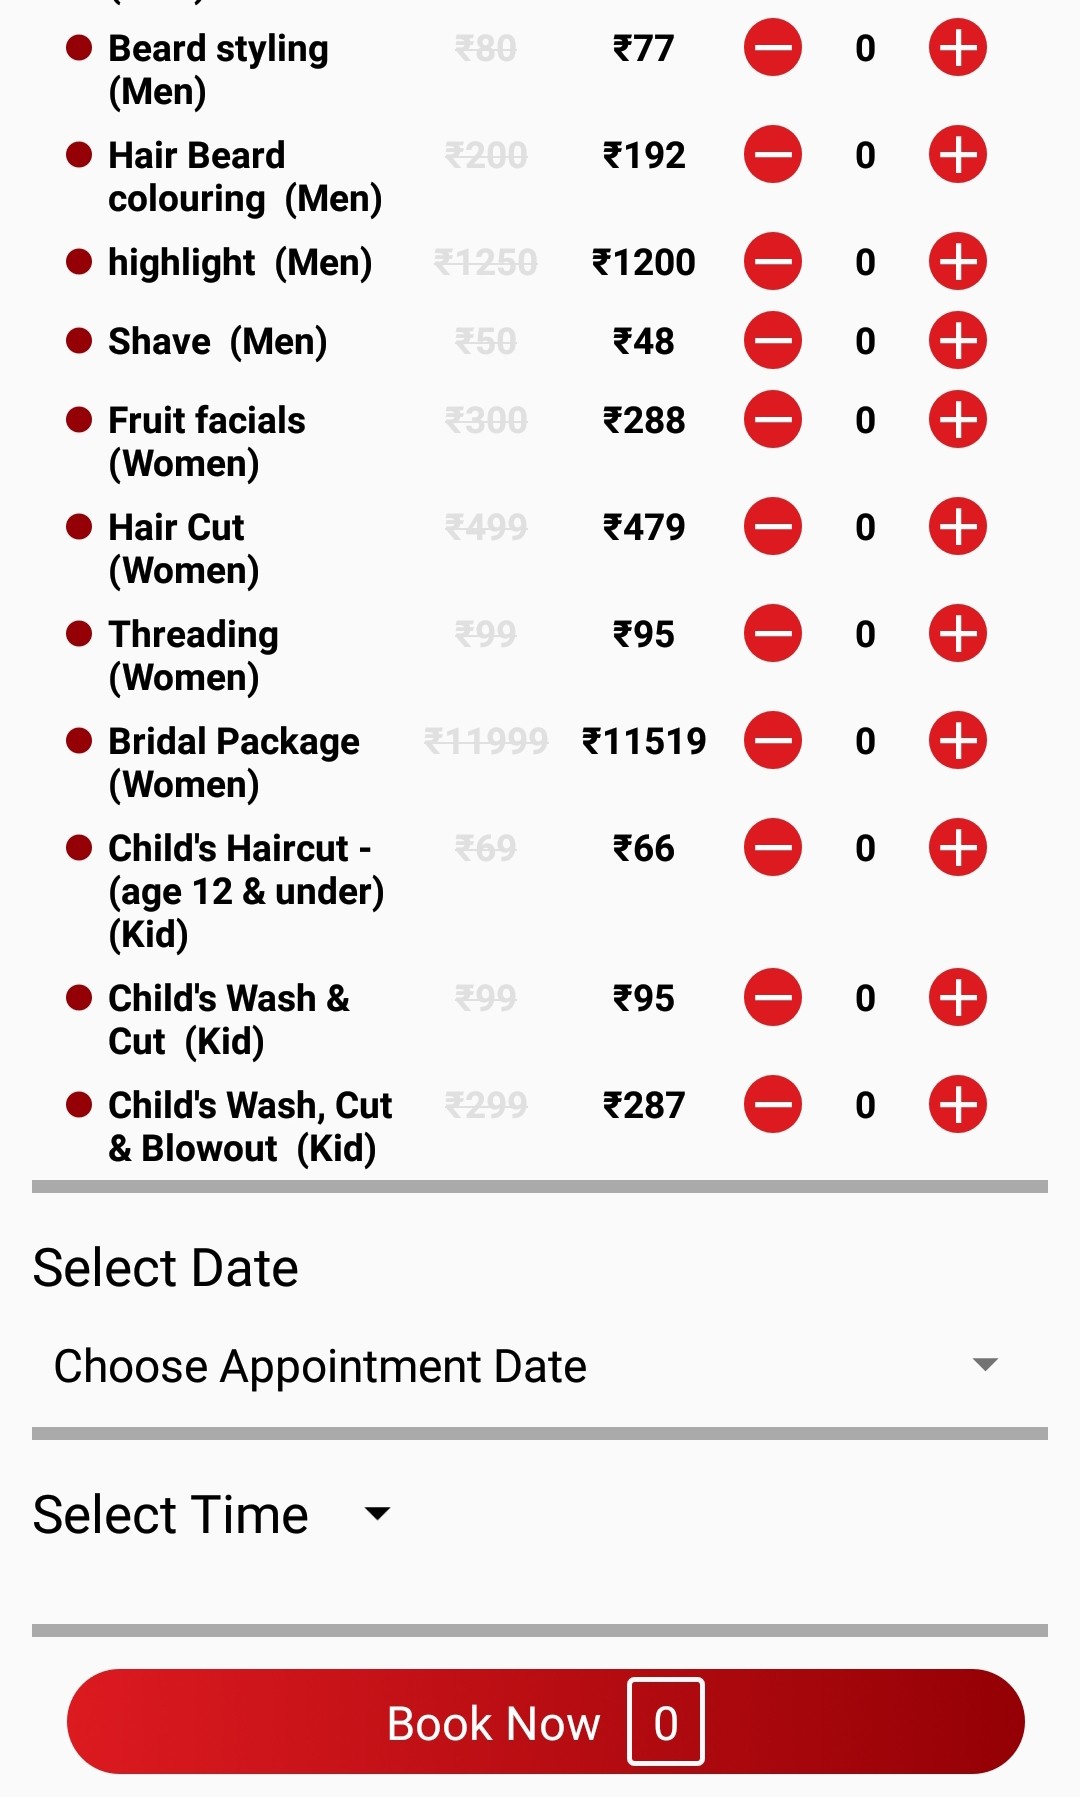Image resolution: width=1080 pixels, height=1797 pixels.
Task: Add one highlight (Men) service
Action: [x=957, y=262]
